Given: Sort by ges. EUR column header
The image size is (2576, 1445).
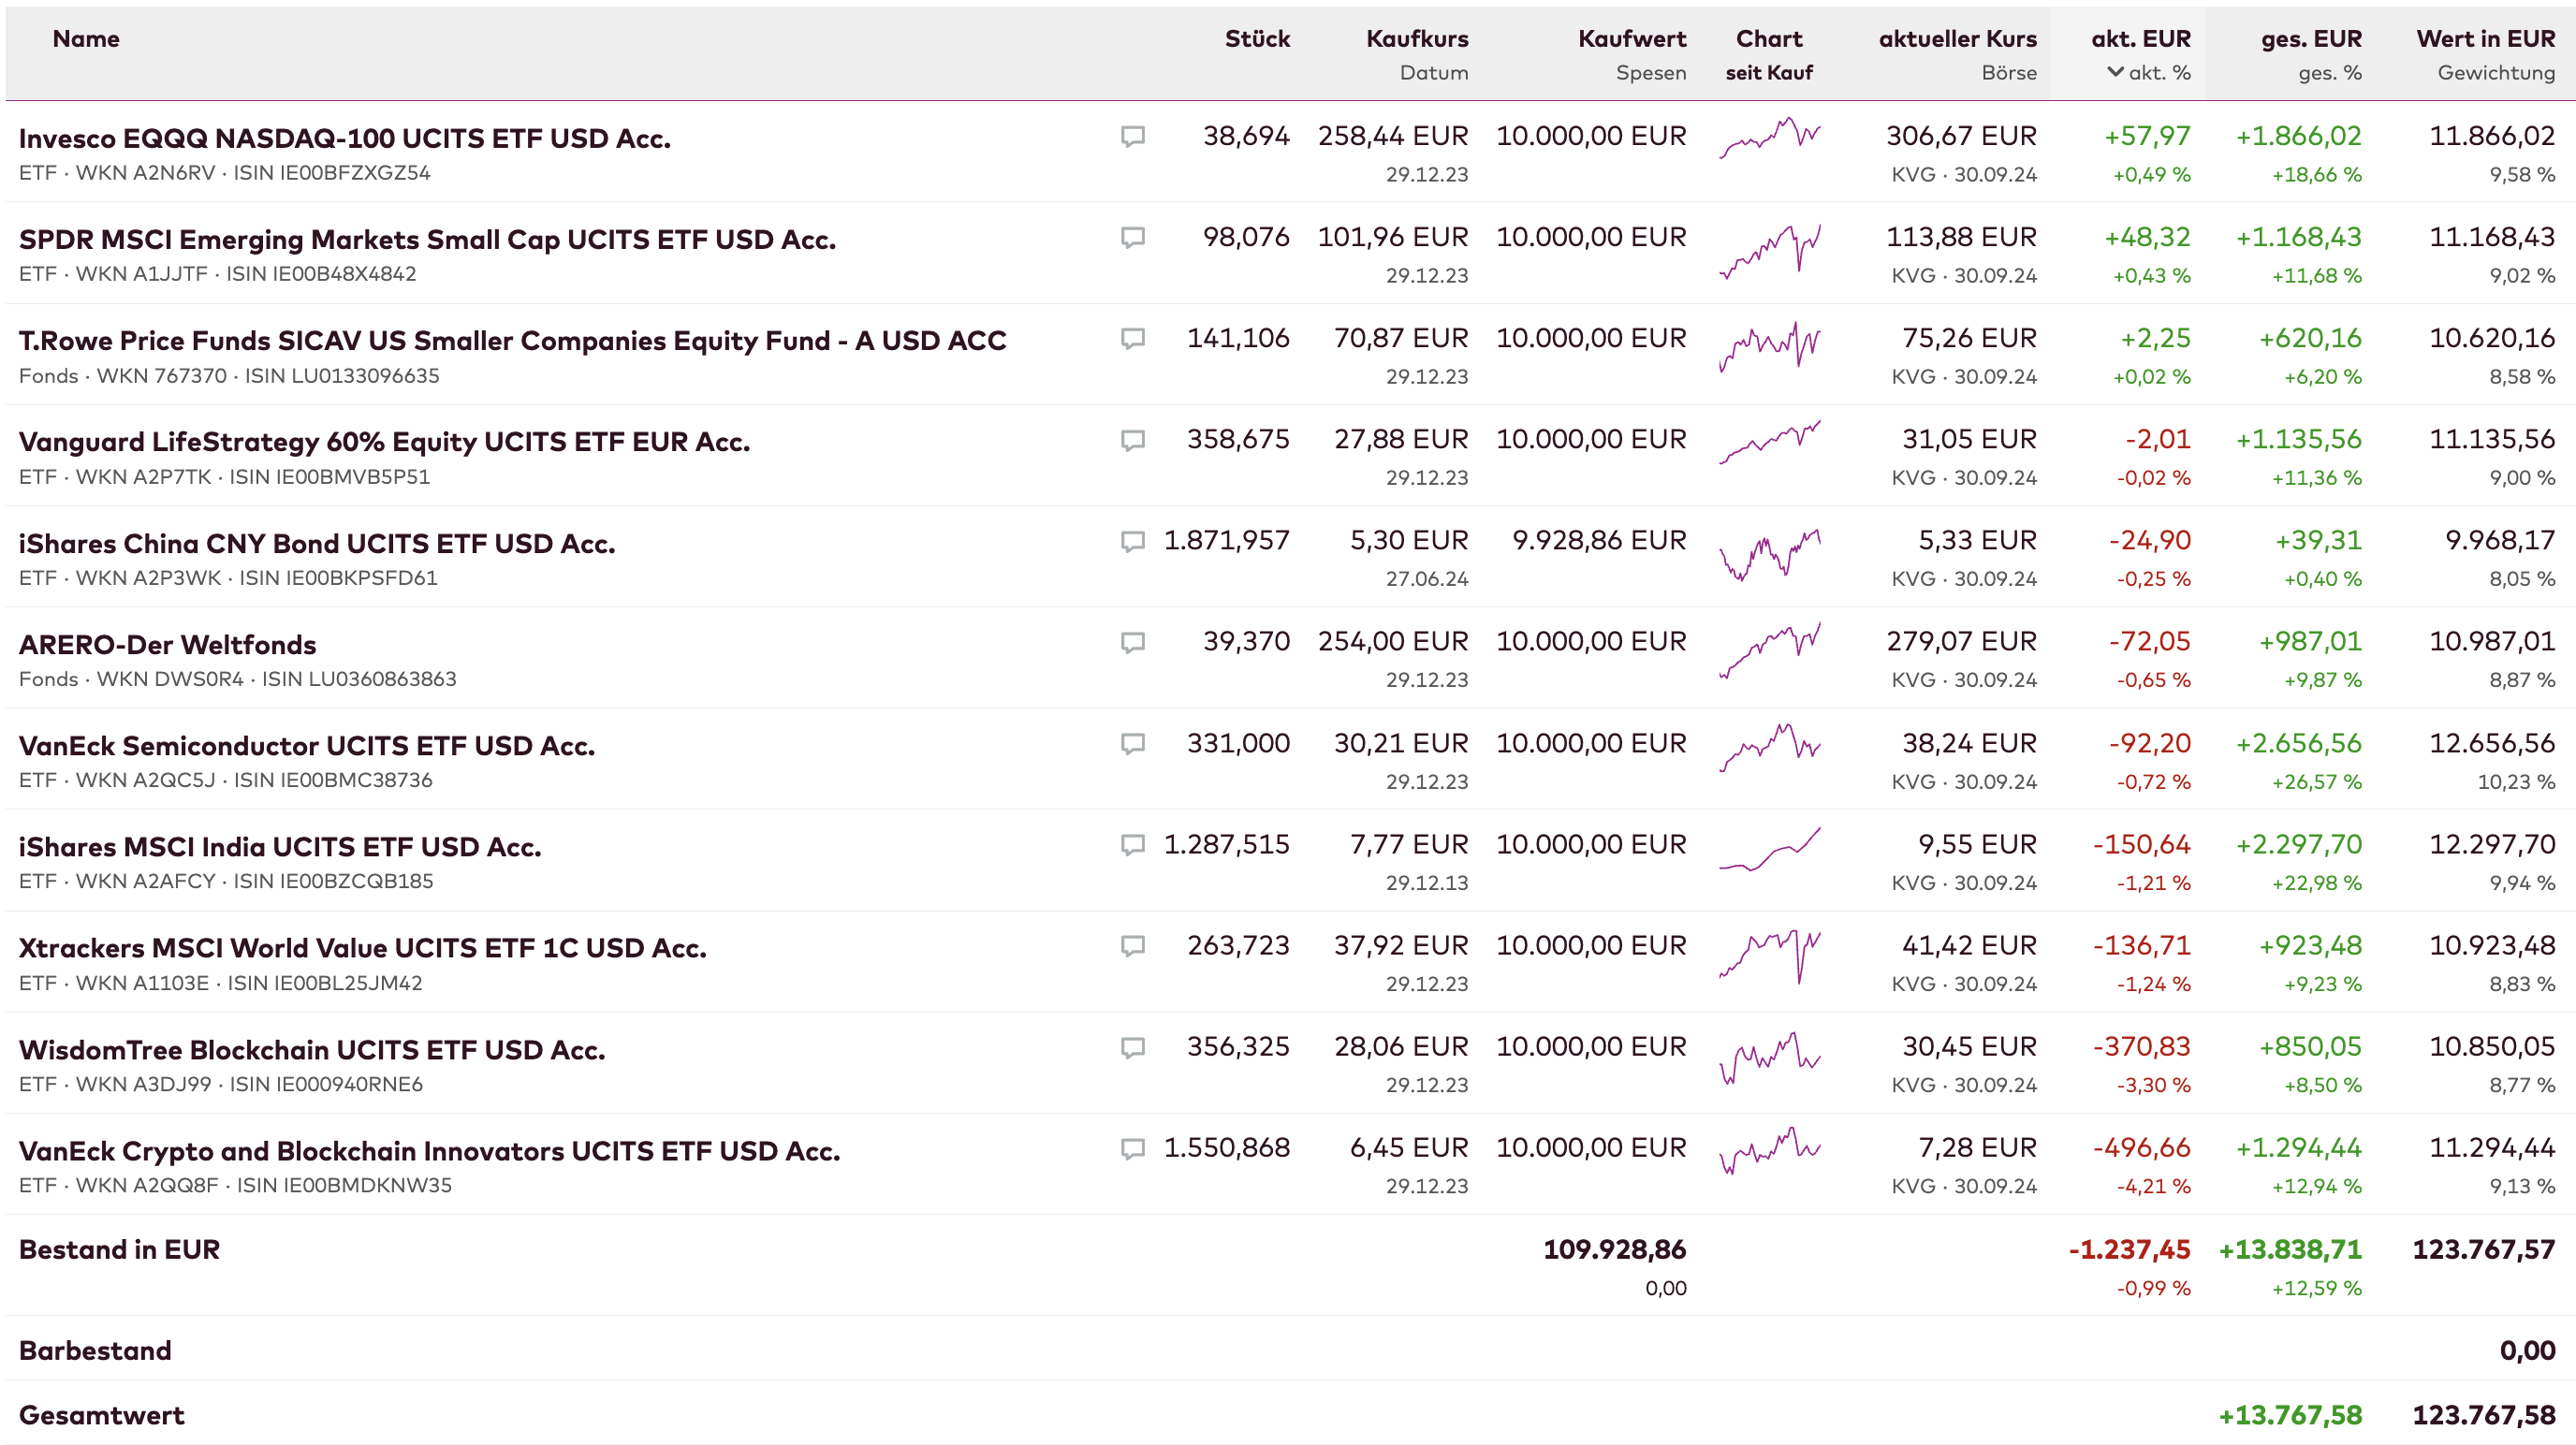Looking at the screenshot, I should (2311, 39).
